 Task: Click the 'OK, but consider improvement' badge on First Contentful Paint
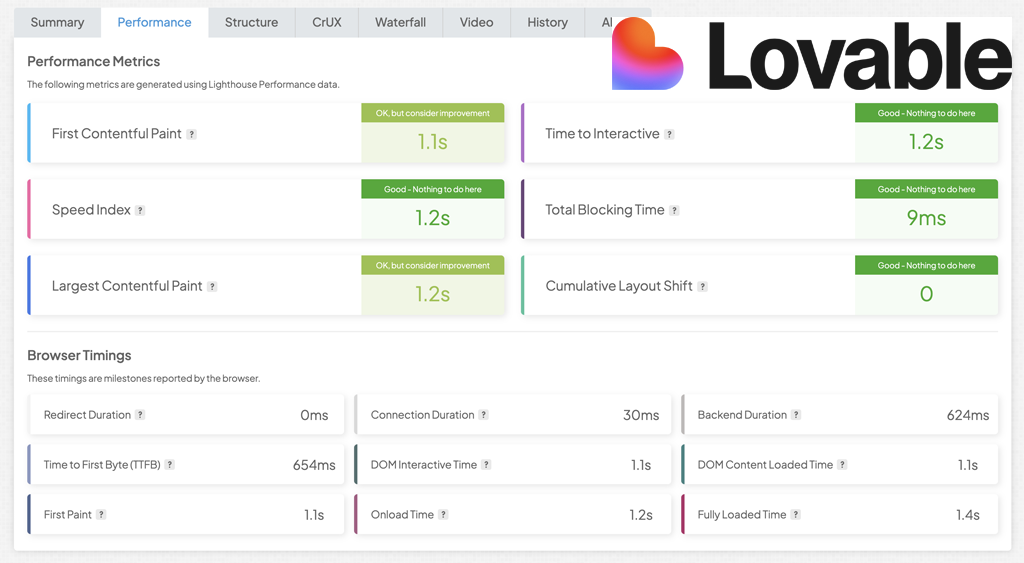tap(432, 113)
